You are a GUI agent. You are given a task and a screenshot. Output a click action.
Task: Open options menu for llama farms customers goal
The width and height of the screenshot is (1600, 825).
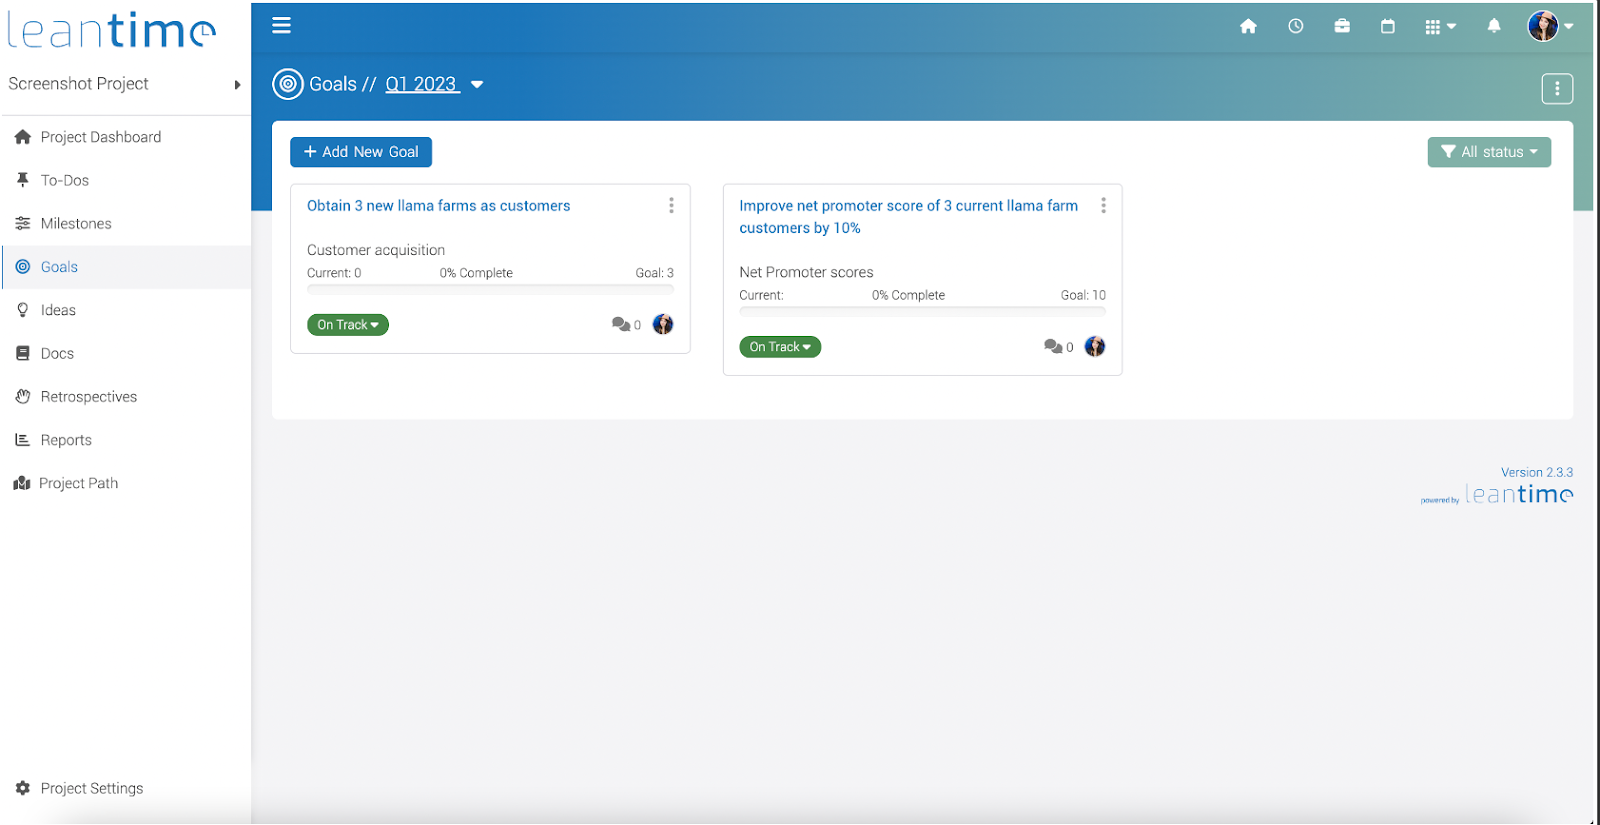point(671,205)
